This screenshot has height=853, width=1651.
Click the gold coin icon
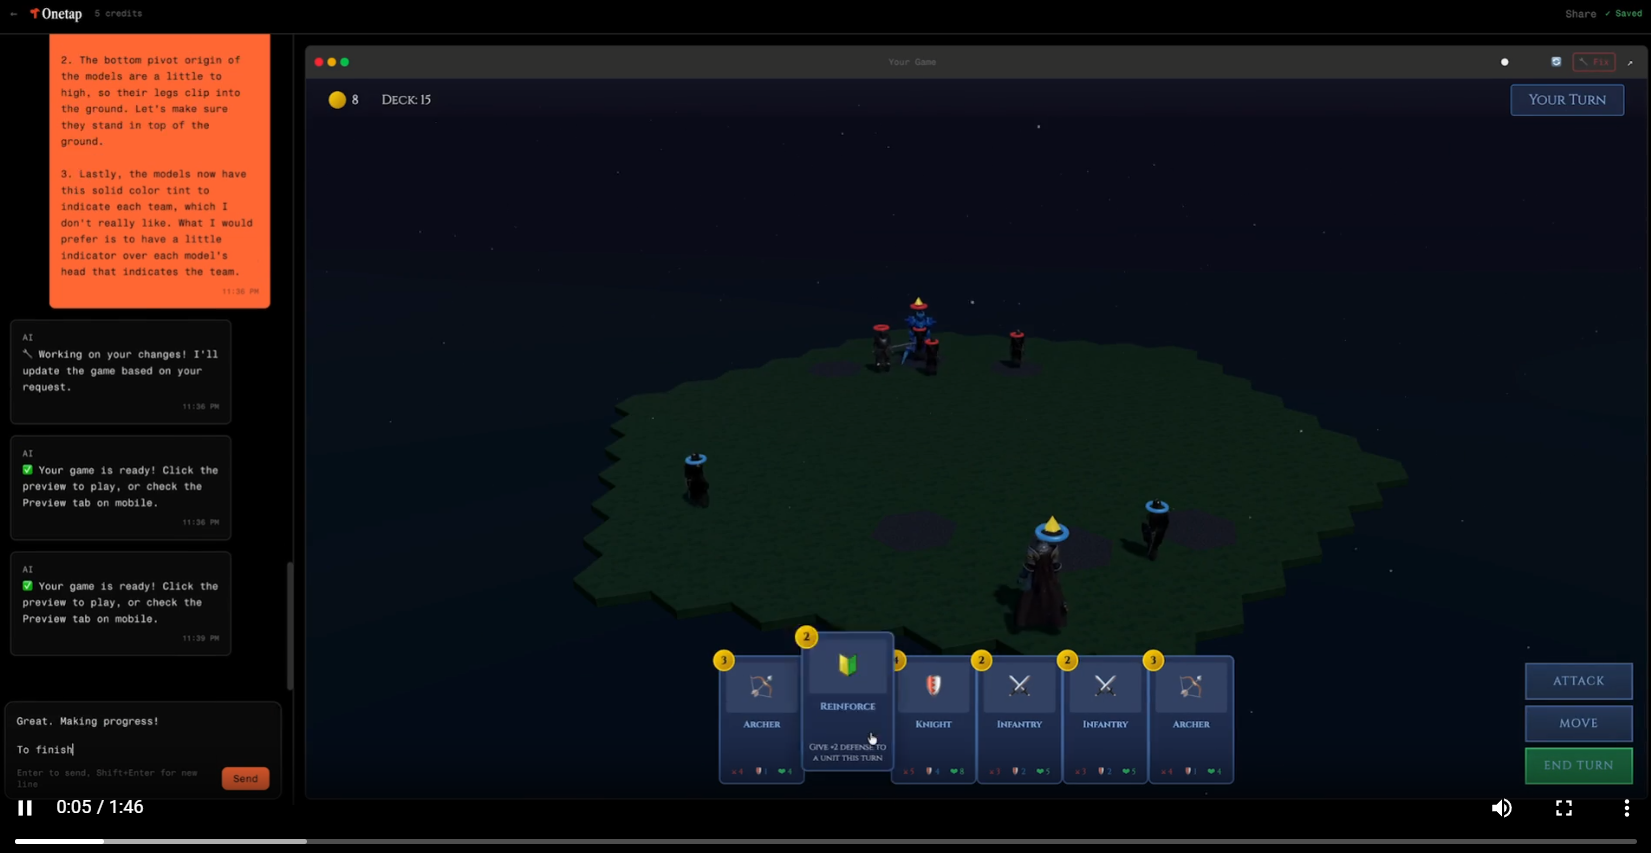coord(337,100)
